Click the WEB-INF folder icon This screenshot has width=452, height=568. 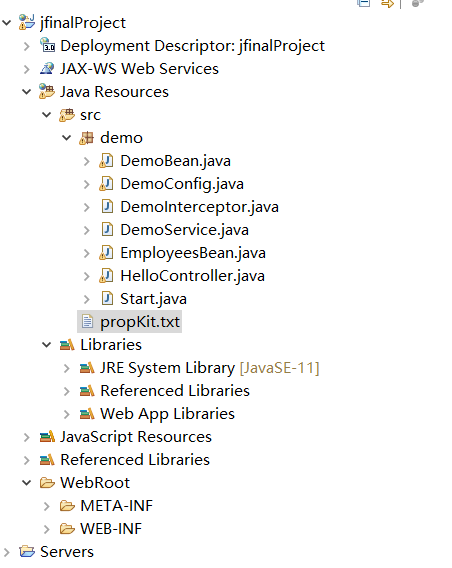coord(67,529)
